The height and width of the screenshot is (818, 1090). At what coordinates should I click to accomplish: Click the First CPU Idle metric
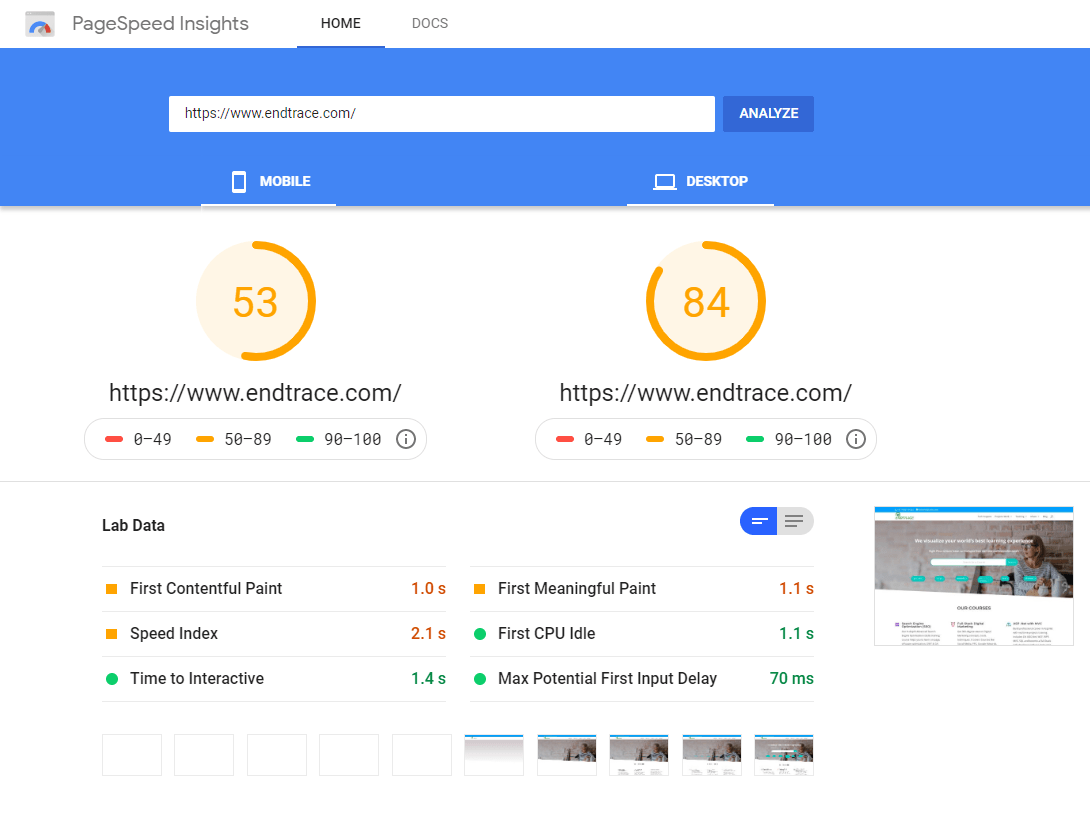(x=642, y=634)
